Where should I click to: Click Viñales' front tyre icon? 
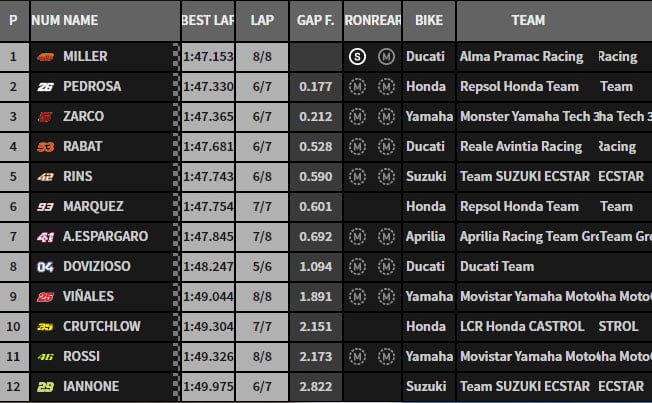point(357,297)
